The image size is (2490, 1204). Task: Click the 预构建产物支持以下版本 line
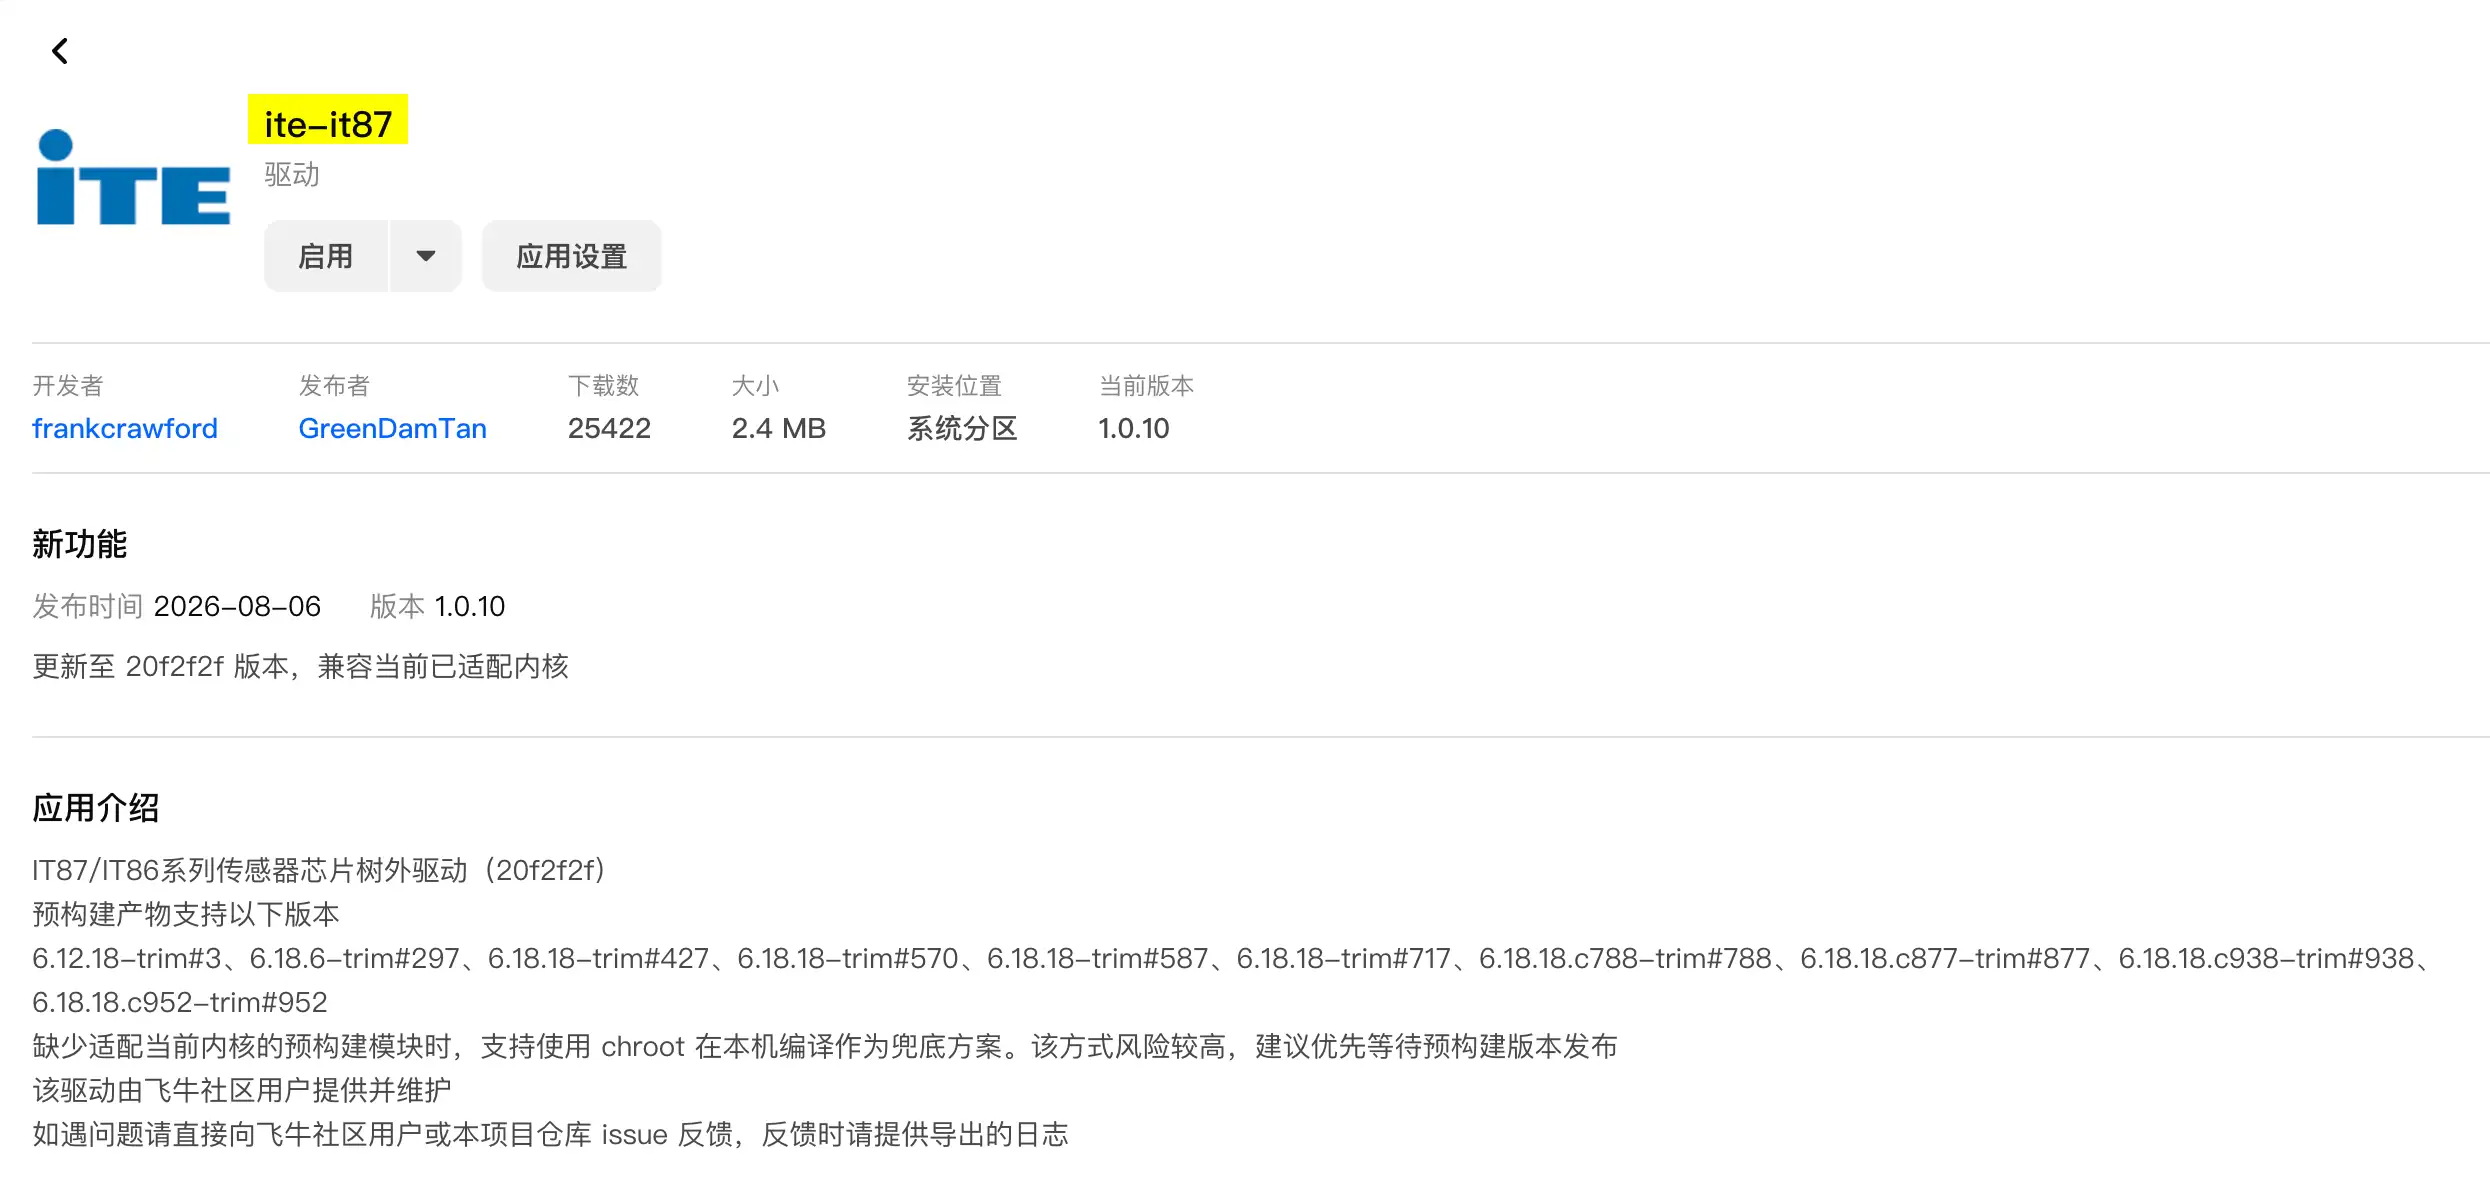tap(186, 915)
